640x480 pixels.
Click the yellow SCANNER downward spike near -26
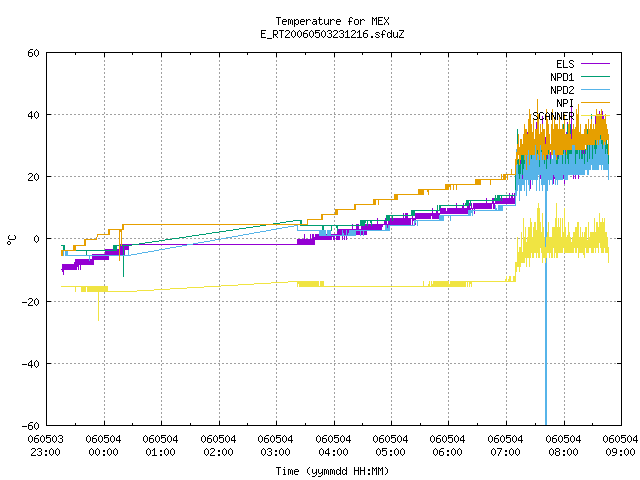click(x=98, y=306)
